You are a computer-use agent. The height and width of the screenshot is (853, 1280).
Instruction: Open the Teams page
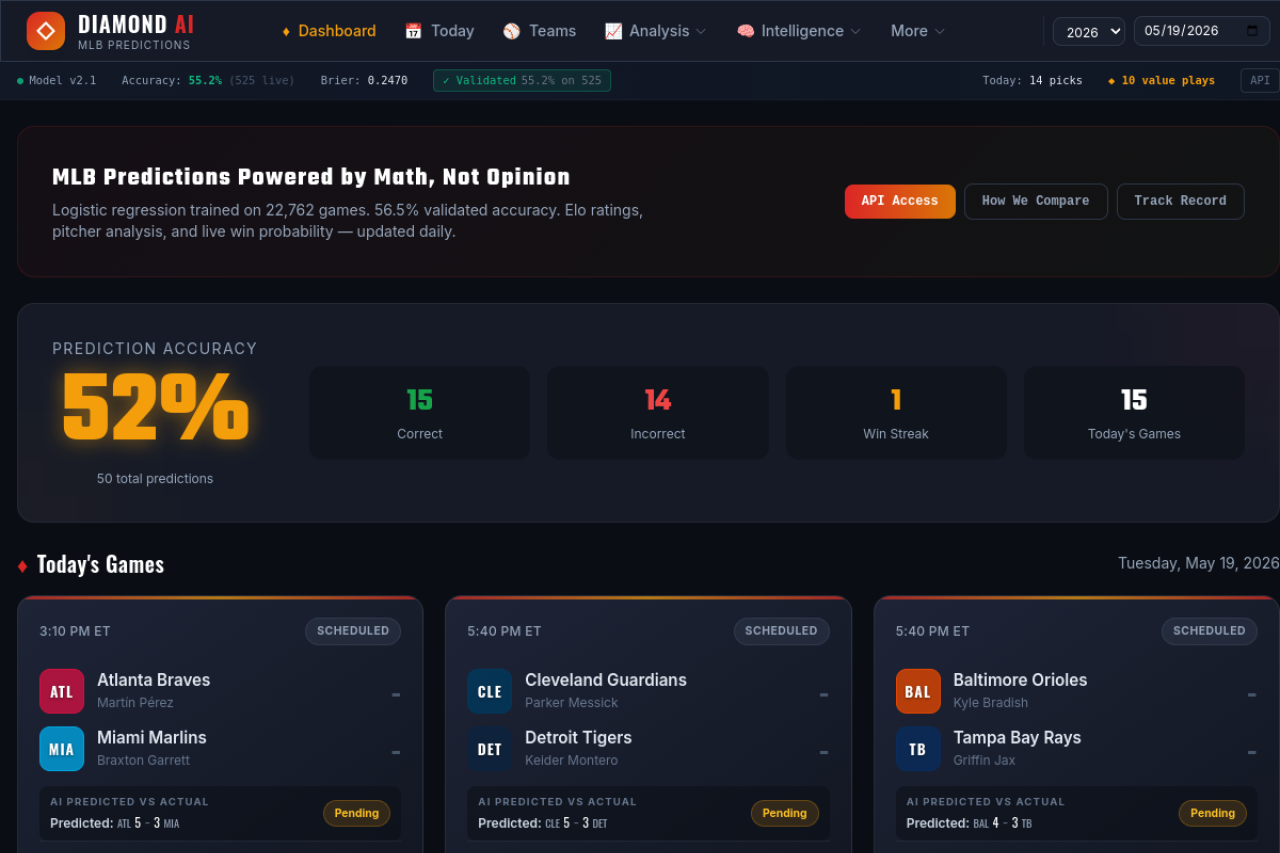coord(539,31)
